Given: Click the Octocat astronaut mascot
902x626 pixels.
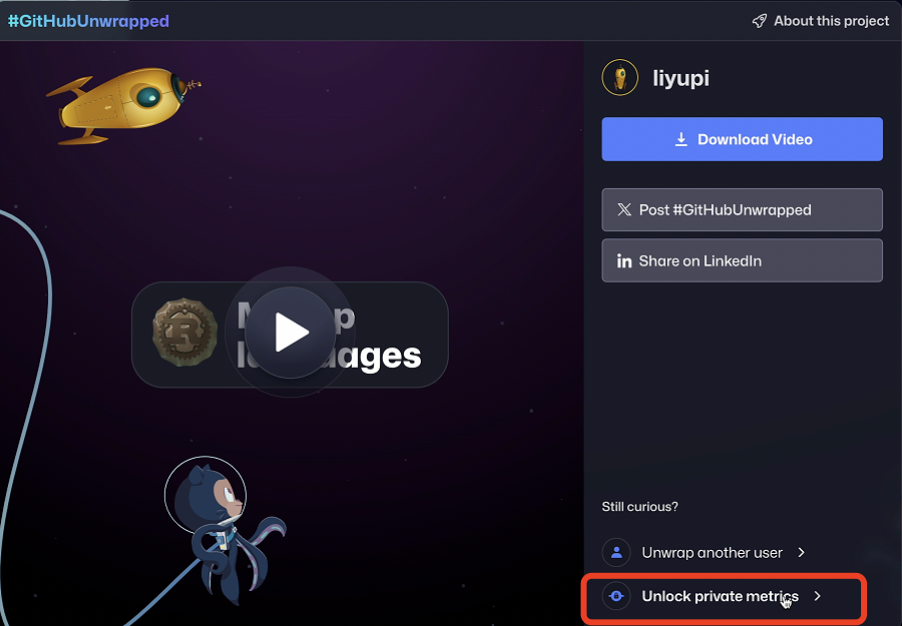Looking at the screenshot, I should point(224,529).
